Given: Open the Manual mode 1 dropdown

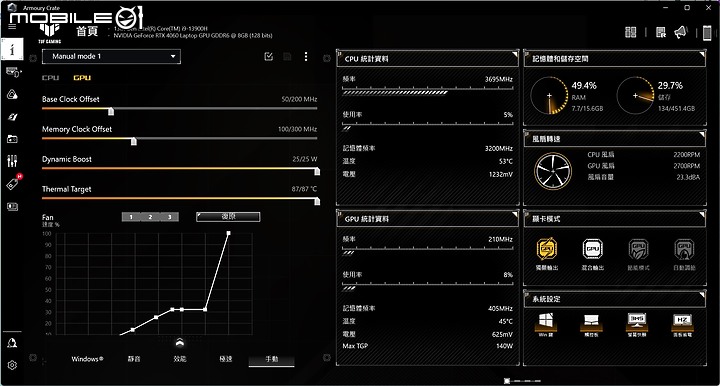Looking at the screenshot, I should point(111,56).
